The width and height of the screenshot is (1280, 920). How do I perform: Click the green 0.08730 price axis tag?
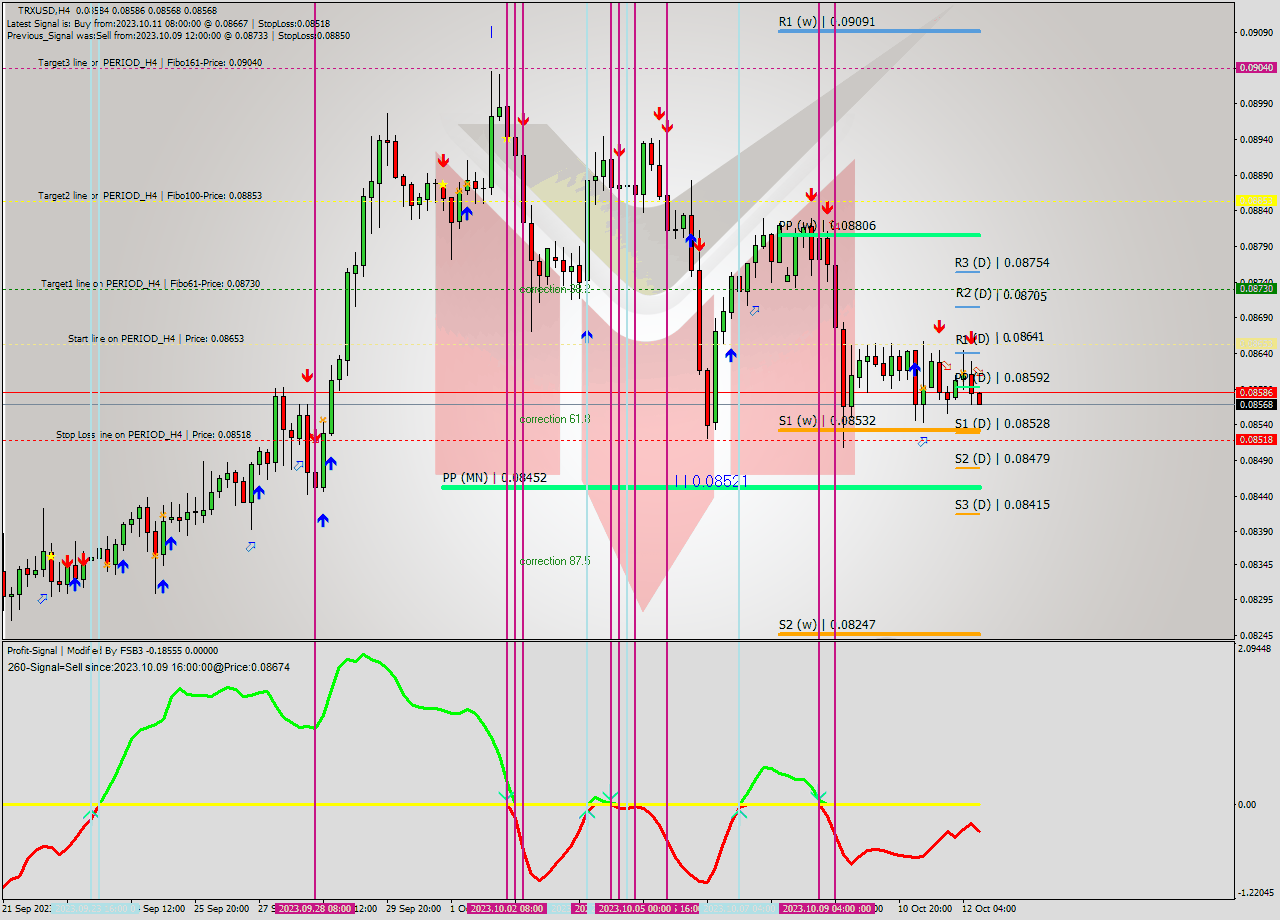pyautogui.click(x=1256, y=288)
